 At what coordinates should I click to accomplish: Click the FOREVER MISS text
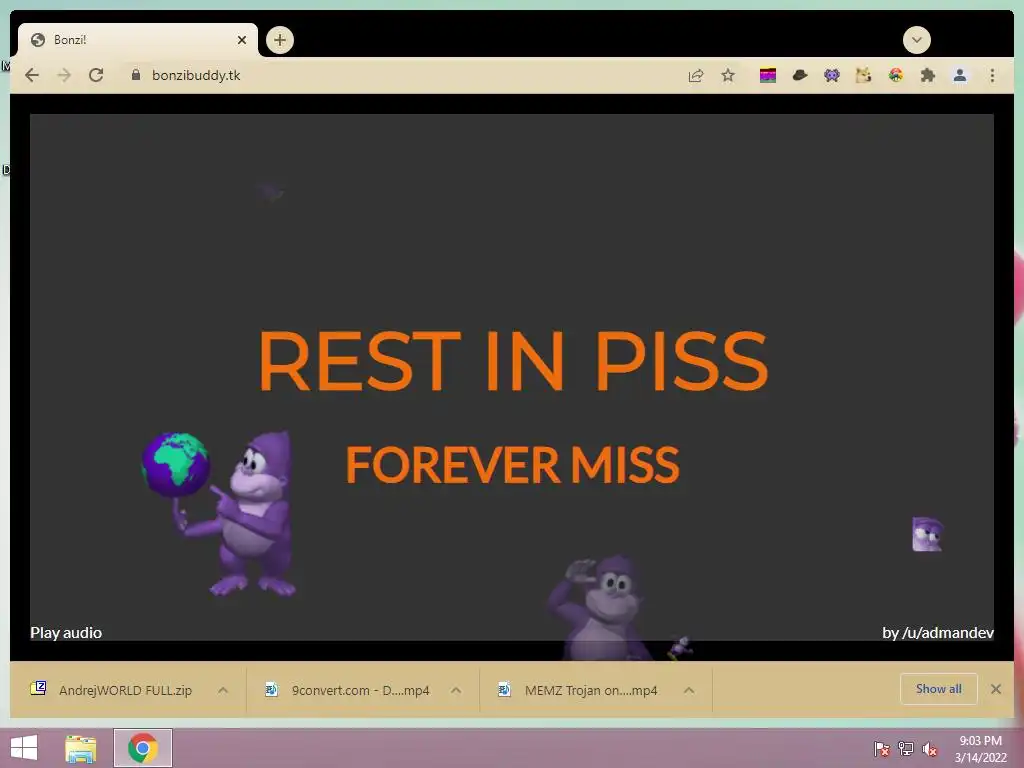point(513,465)
